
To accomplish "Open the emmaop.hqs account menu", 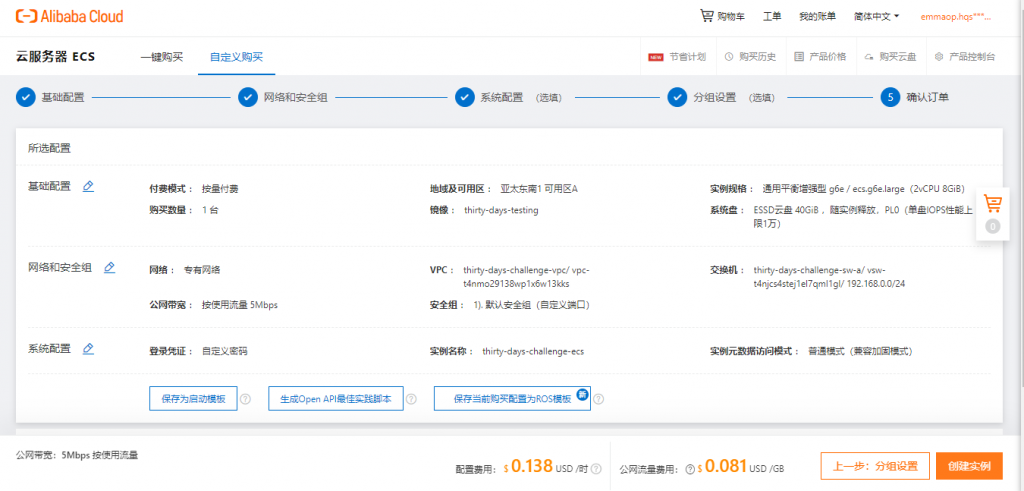I will click(956, 17).
